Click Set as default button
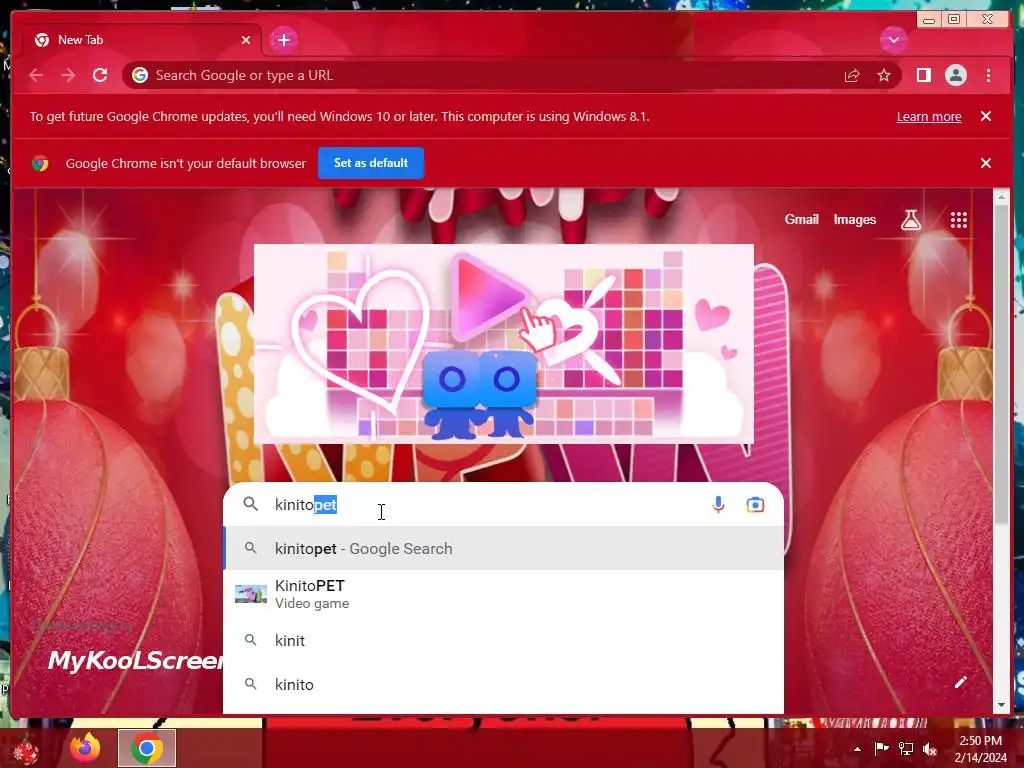The image size is (1024, 768). point(371,163)
